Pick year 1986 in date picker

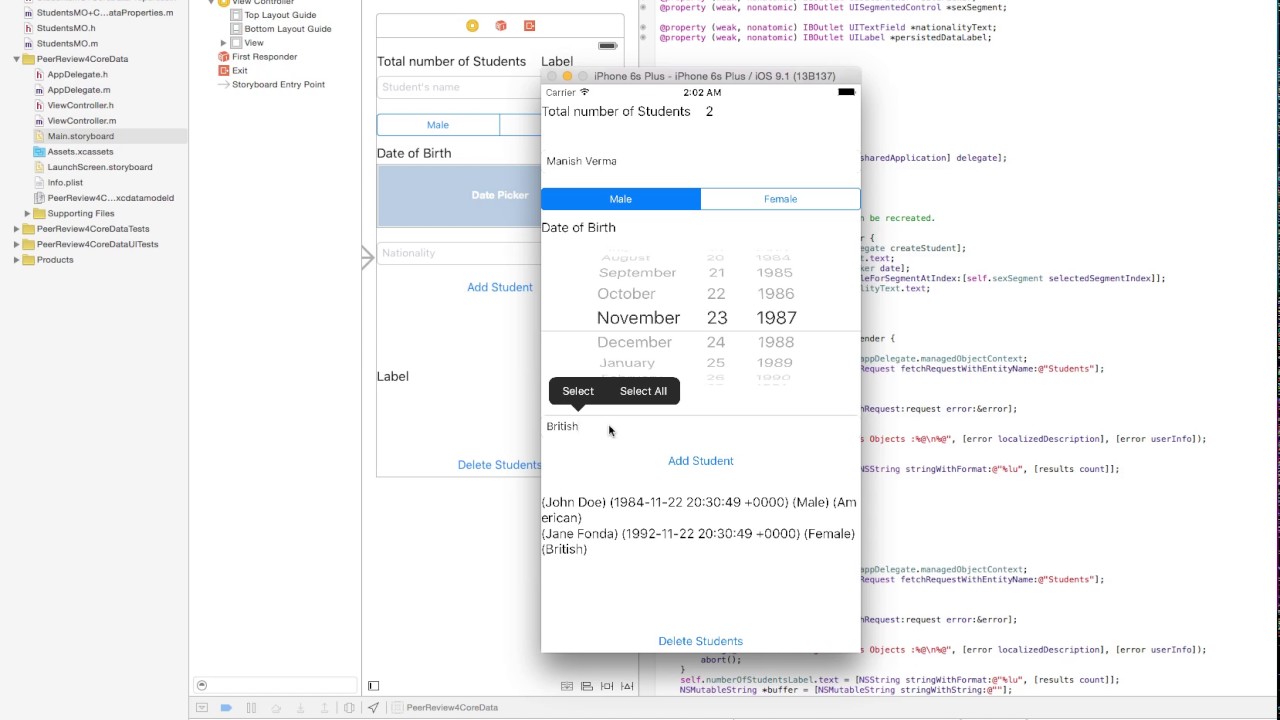776,294
